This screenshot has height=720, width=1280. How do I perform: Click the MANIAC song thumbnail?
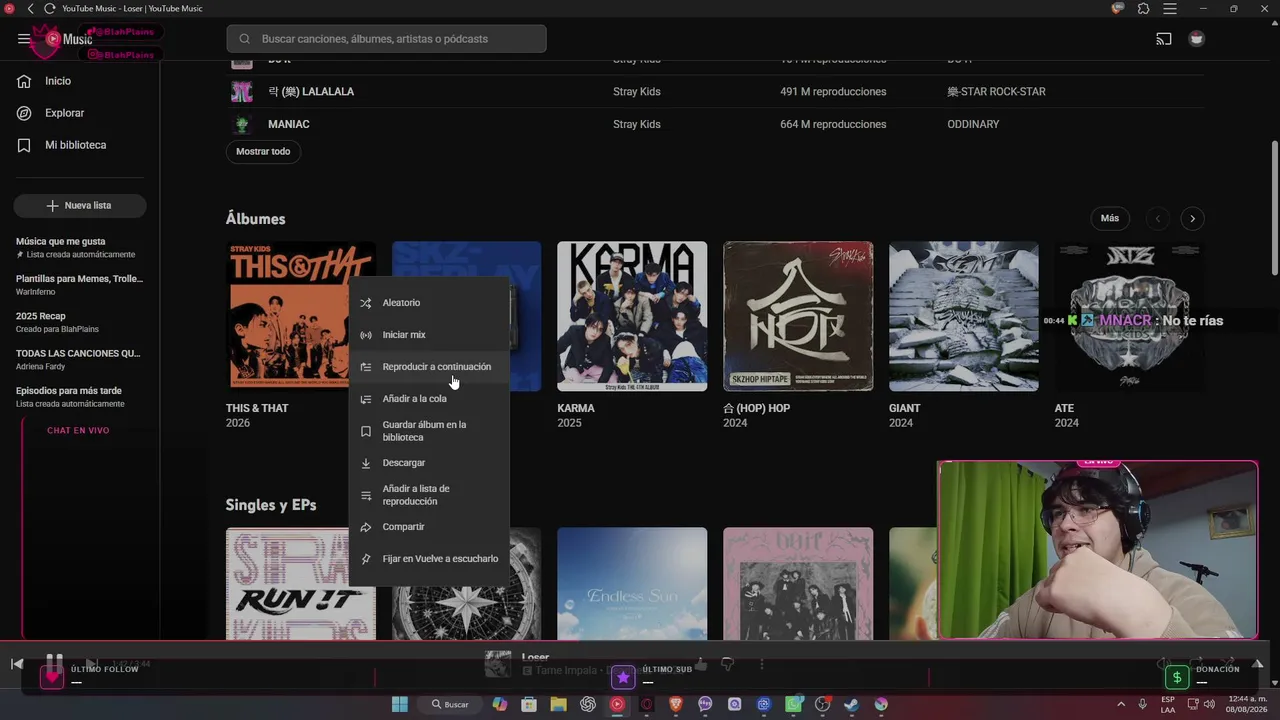coord(242,125)
